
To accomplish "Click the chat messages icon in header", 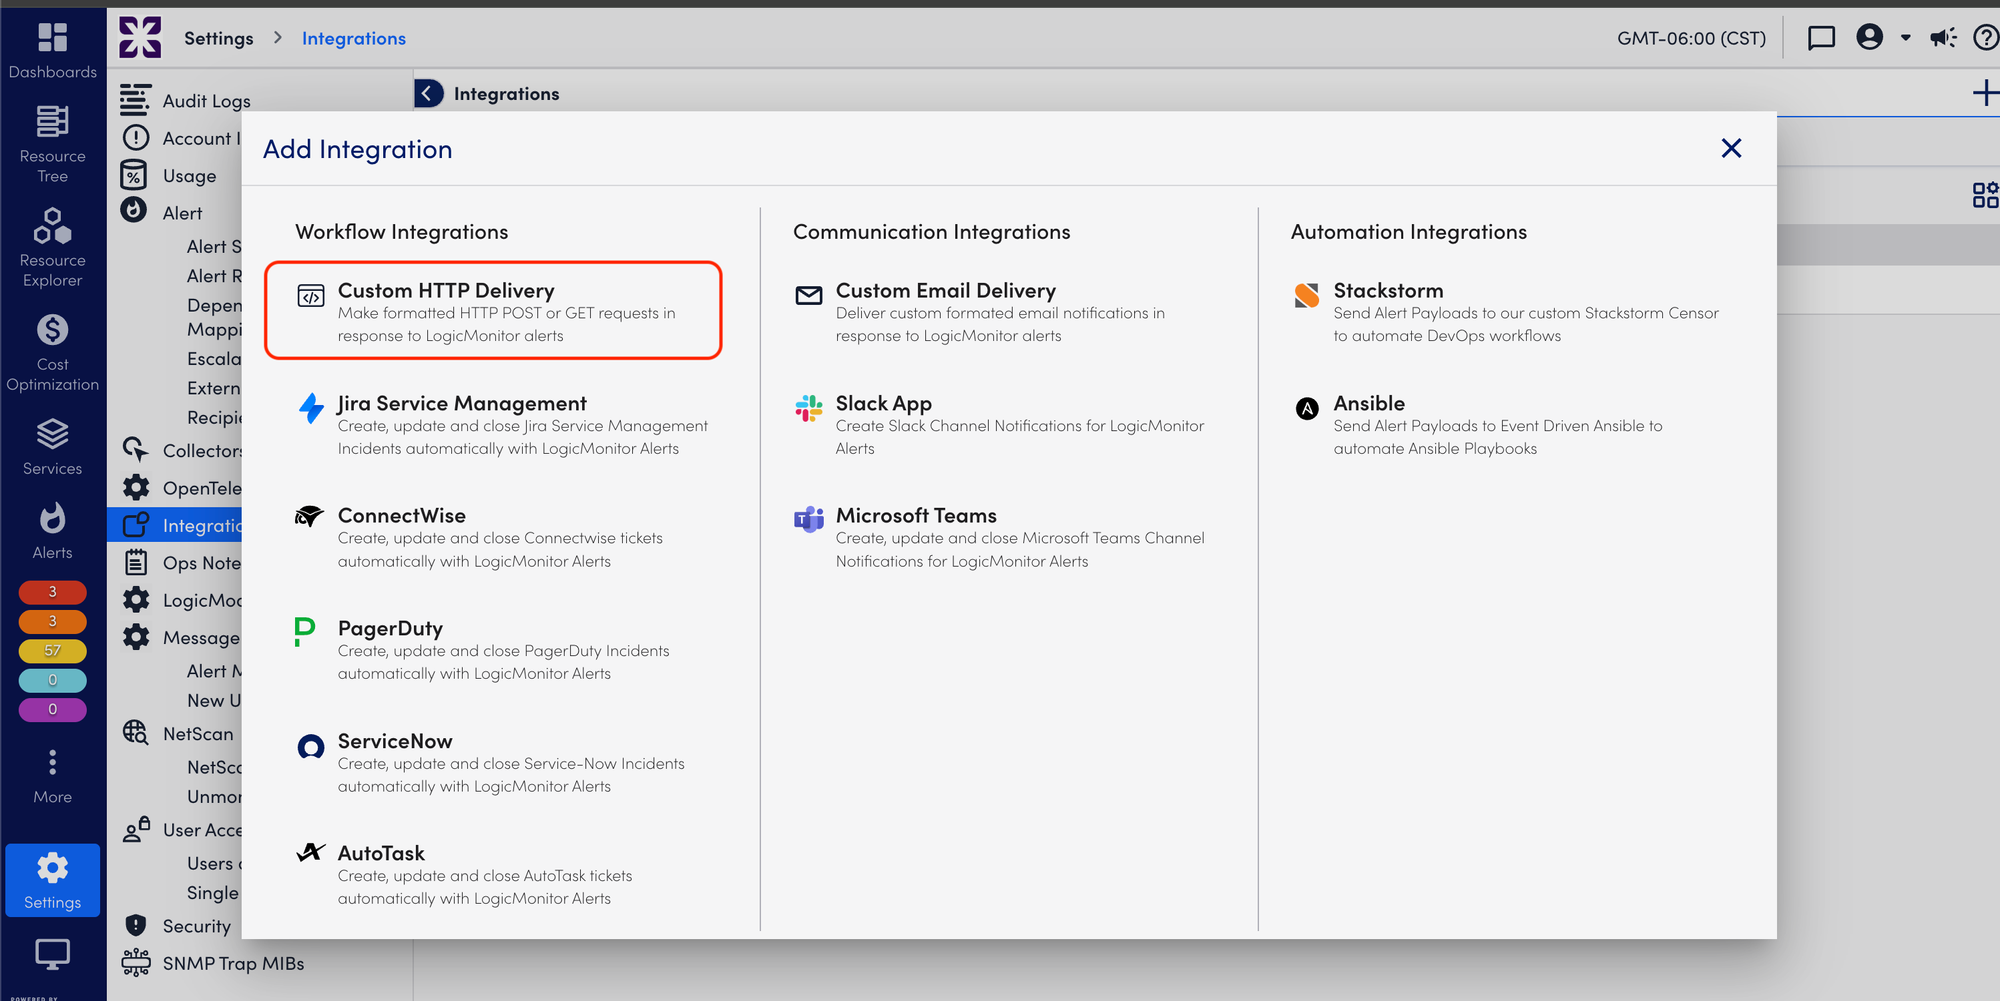I will [x=1821, y=38].
